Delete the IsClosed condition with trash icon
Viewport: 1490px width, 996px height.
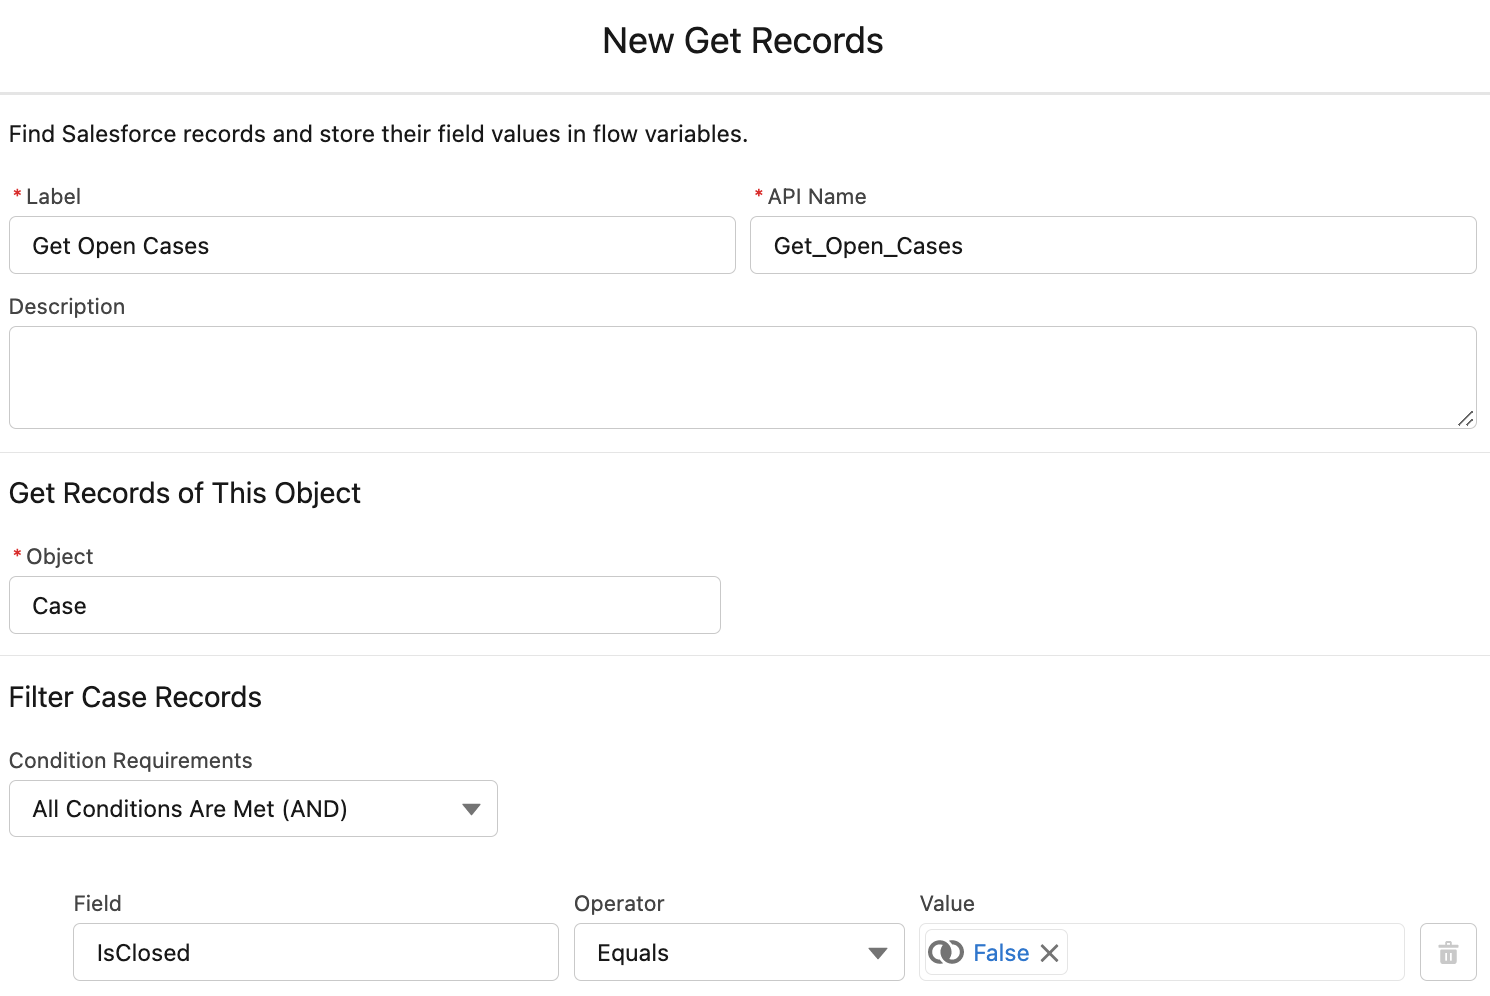pyautogui.click(x=1448, y=953)
